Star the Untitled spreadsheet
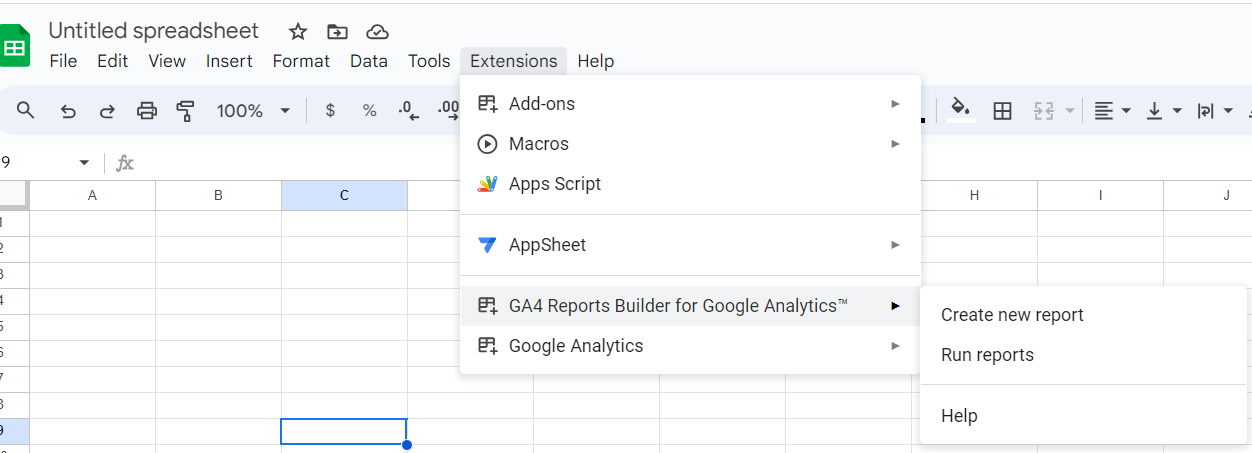This screenshot has width=1252, height=453. click(298, 32)
